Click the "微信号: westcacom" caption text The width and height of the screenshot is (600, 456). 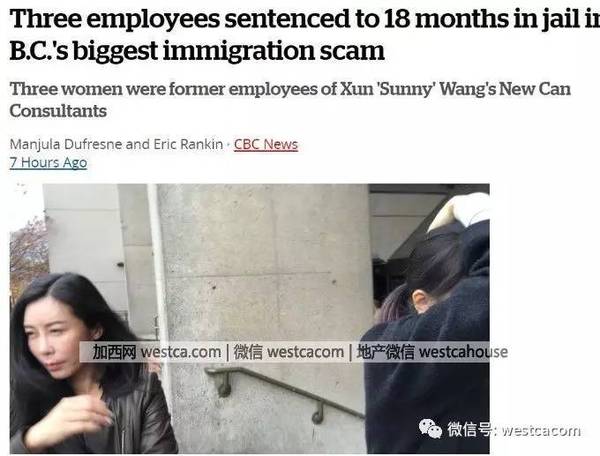click(x=514, y=429)
